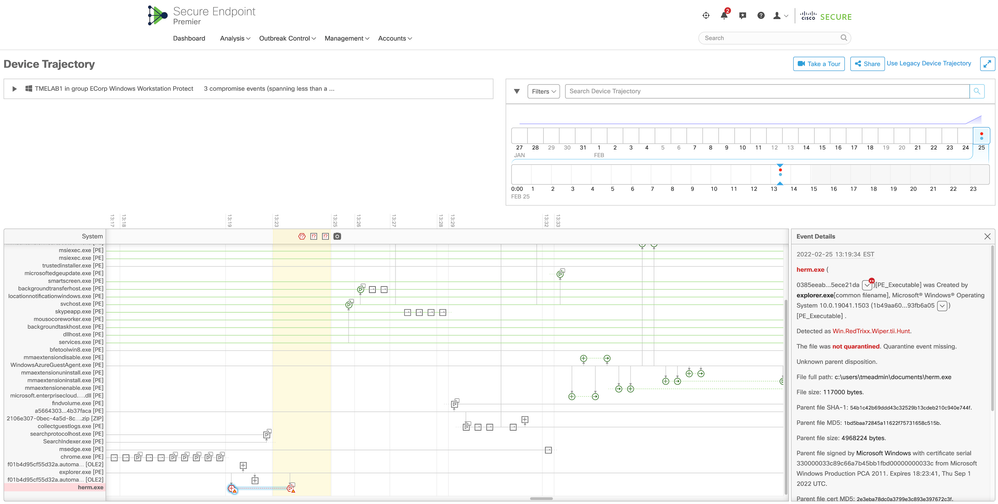This screenshot has height=504, width=998.
Task: Open the herm.exe hash 0385eeab dropdown chevron
Action: coord(866,284)
